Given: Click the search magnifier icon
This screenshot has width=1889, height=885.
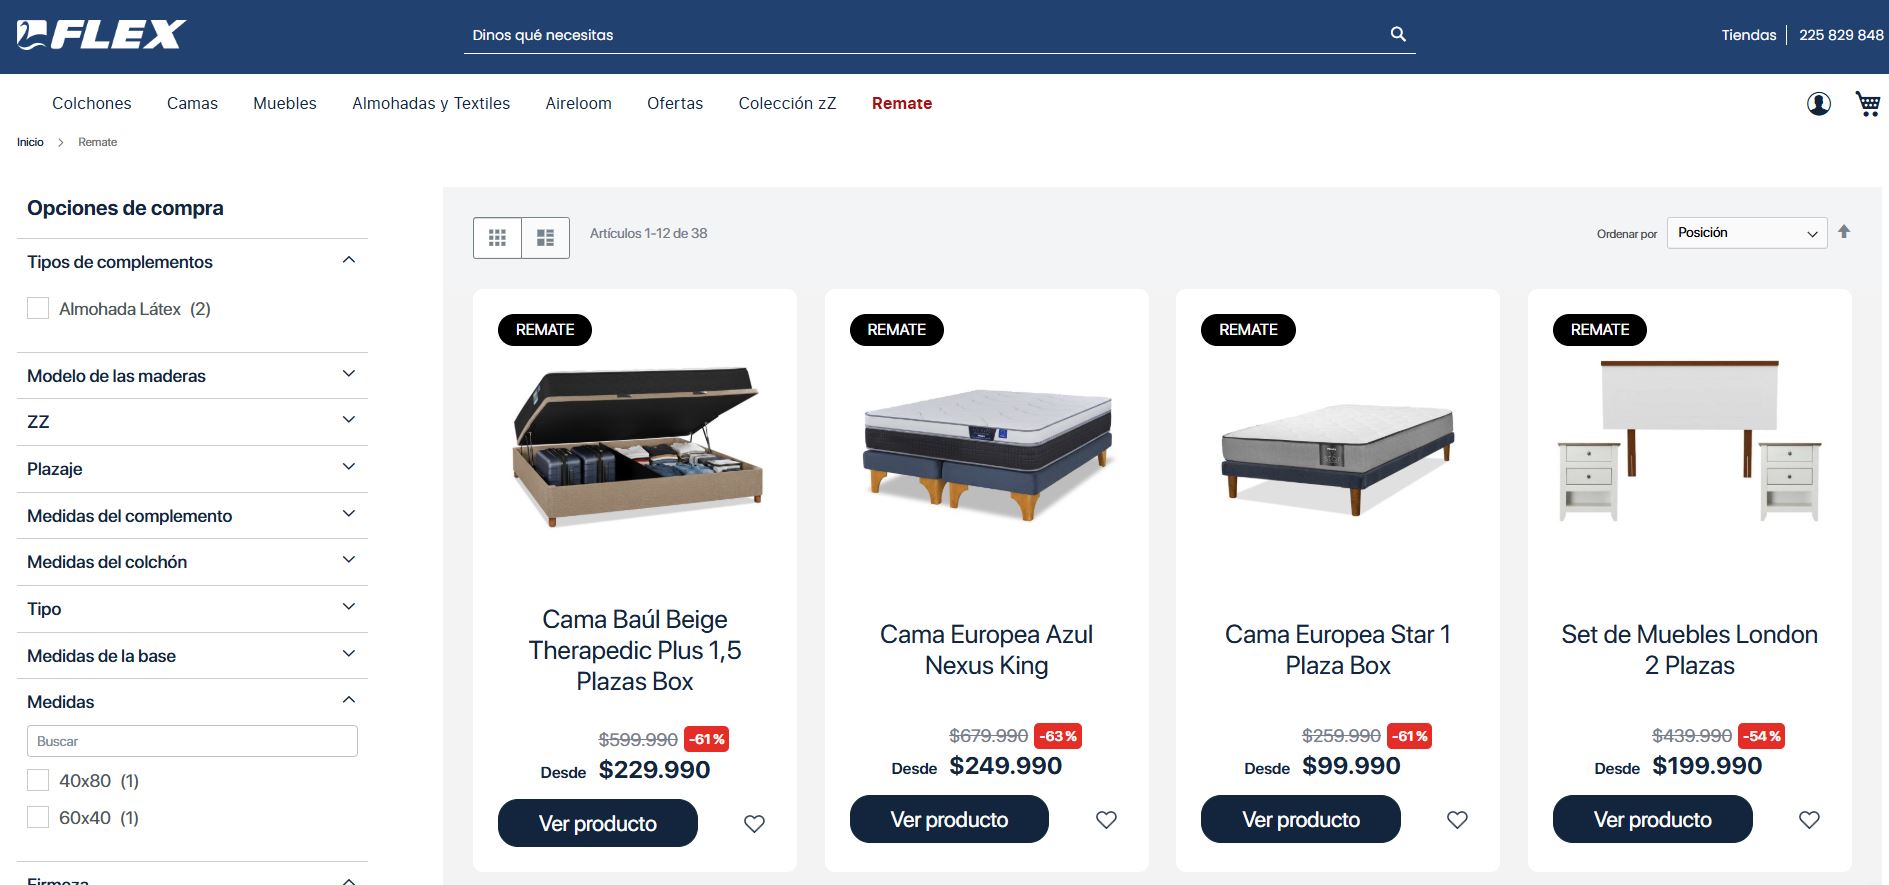Looking at the screenshot, I should point(1398,34).
